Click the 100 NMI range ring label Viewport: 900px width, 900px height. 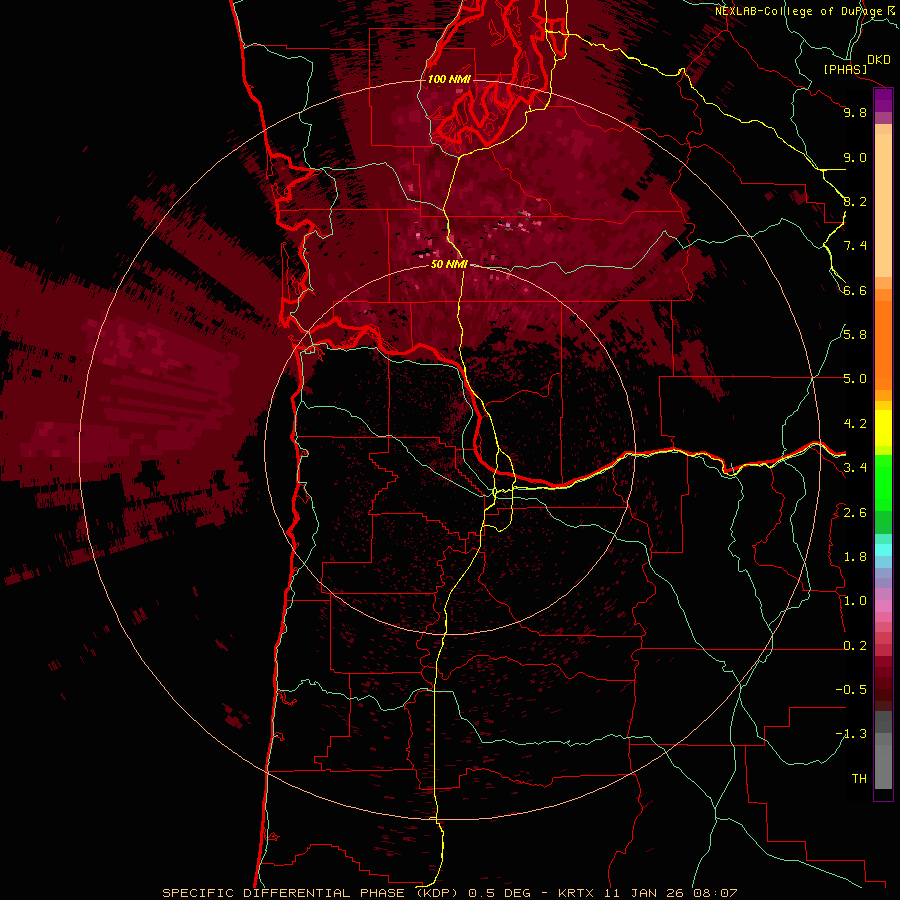point(449,79)
